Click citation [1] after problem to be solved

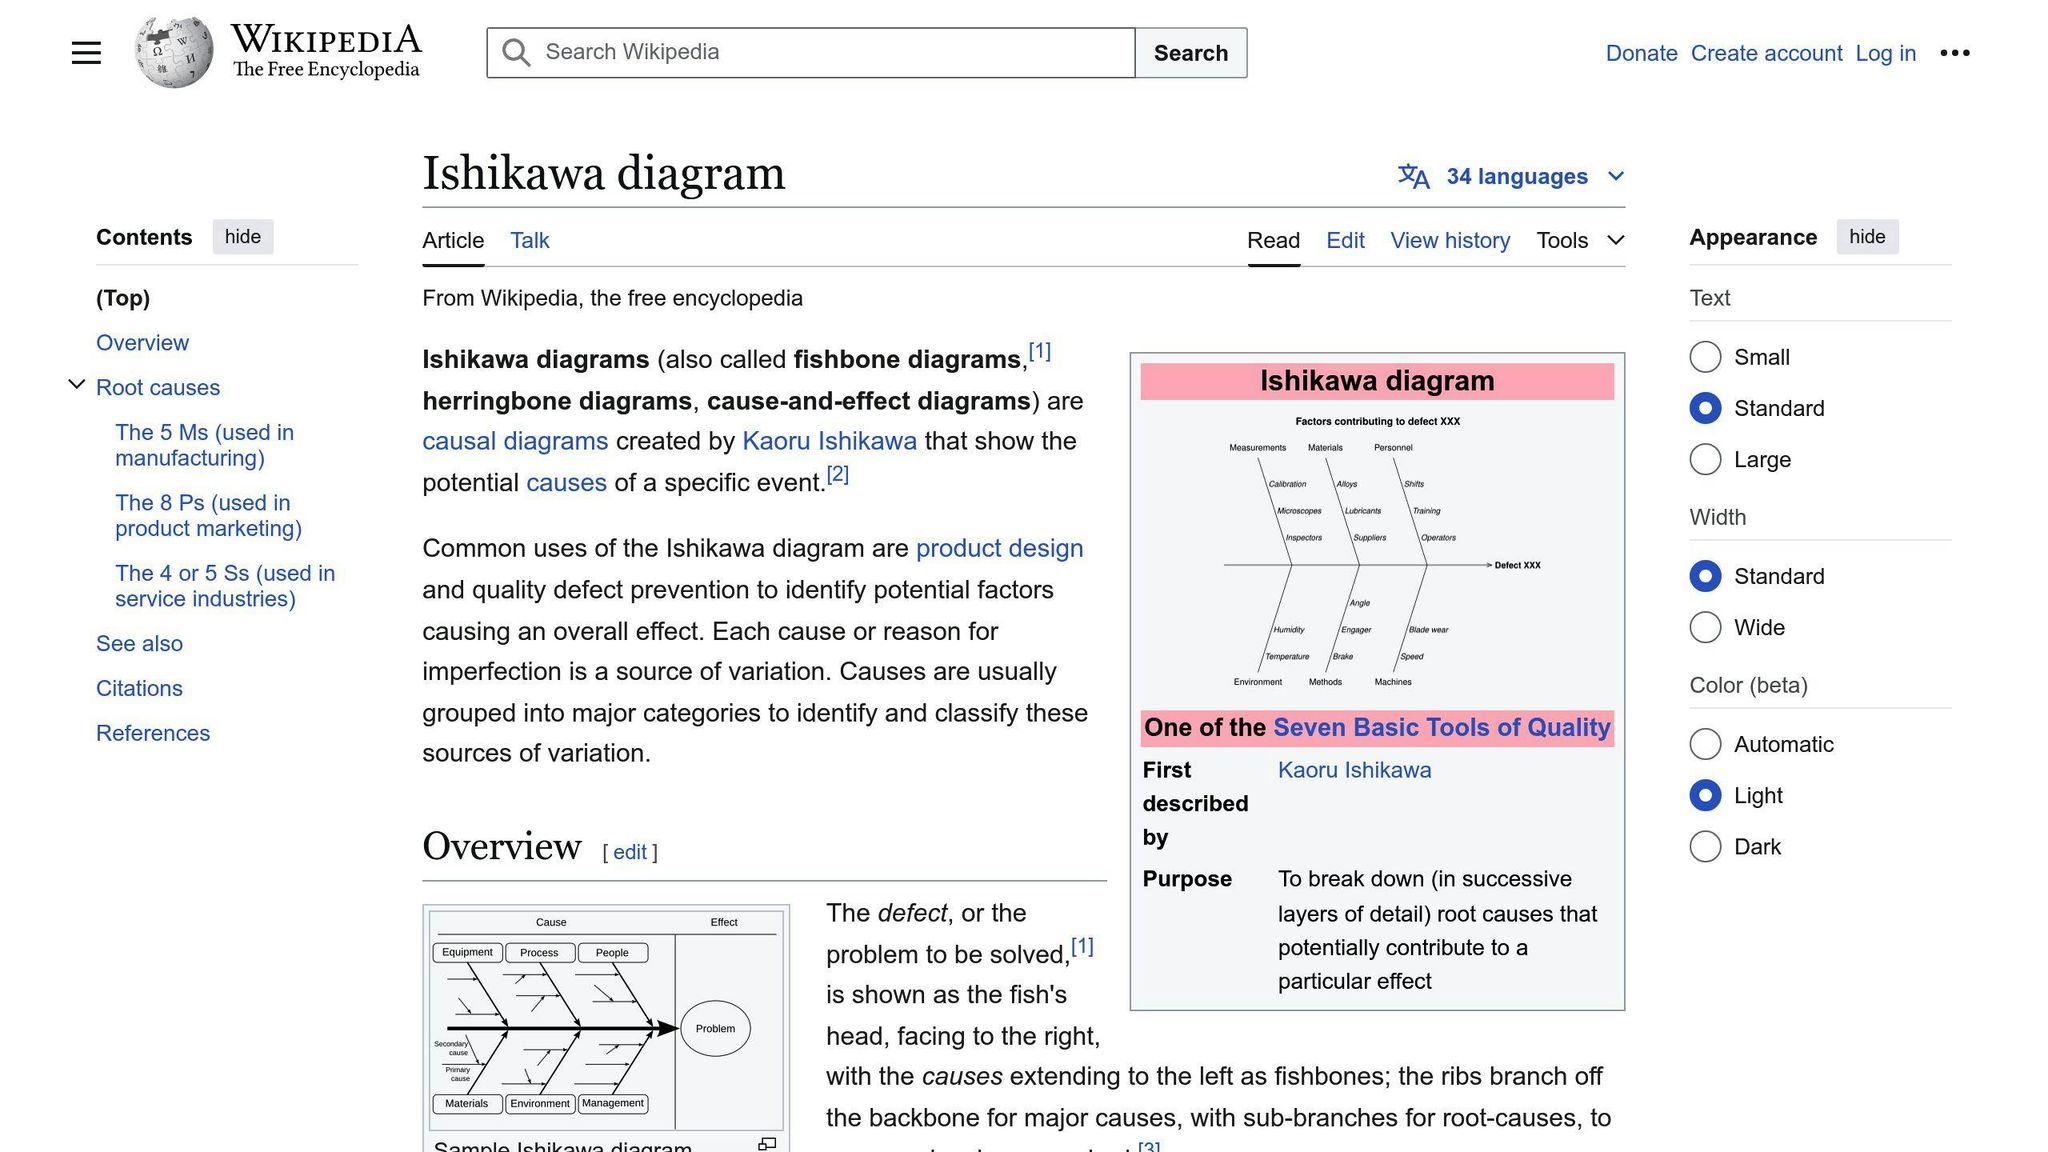1082,946
